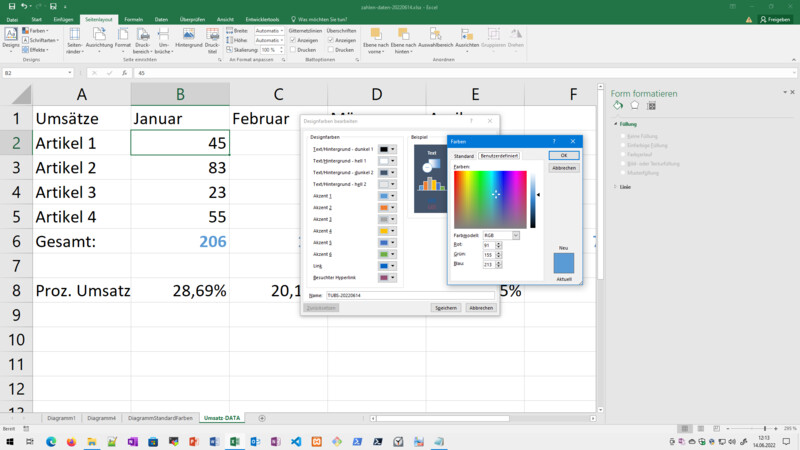Open Seitenränder page margins options
The image size is (800, 450).
74,41
